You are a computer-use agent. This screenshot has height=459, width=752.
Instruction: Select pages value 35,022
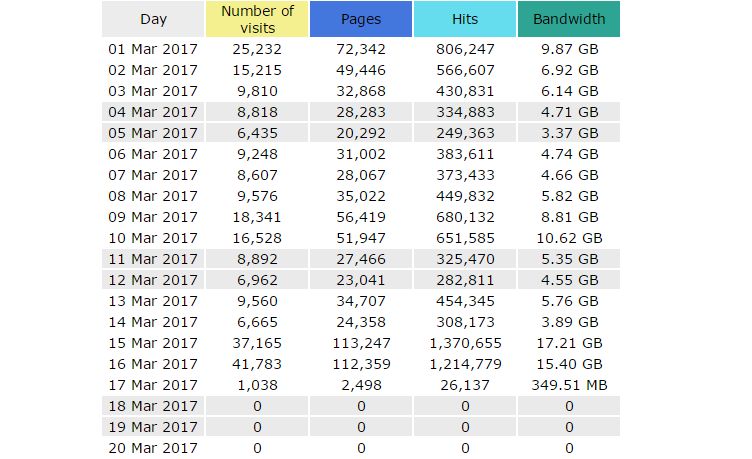click(x=361, y=196)
